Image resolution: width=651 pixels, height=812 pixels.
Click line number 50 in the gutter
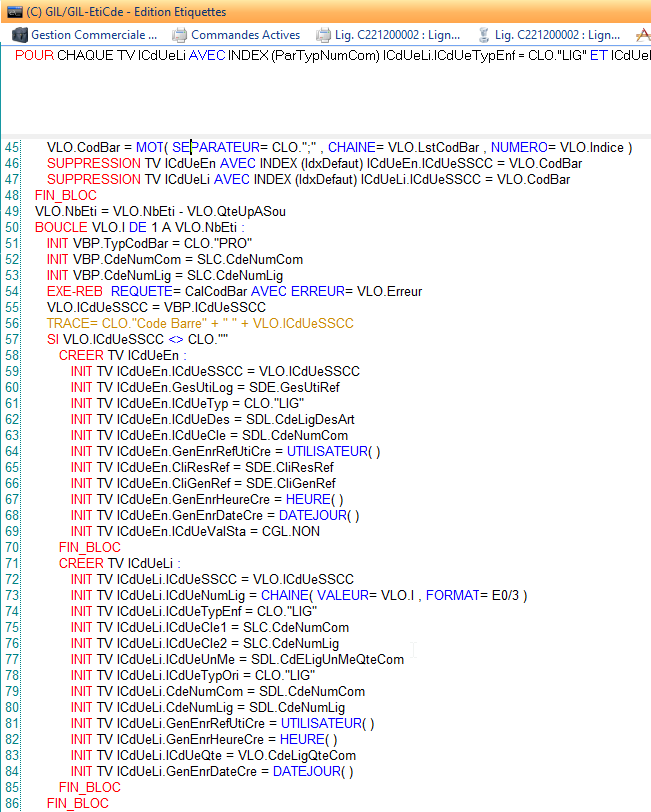click(x=12, y=227)
